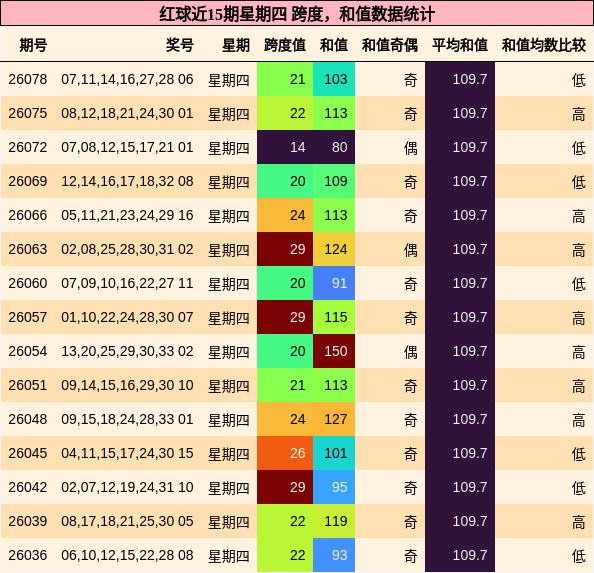This screenshot has height=573, width=594.
Task: Select issue number 26063
Action: coord(28,249)
